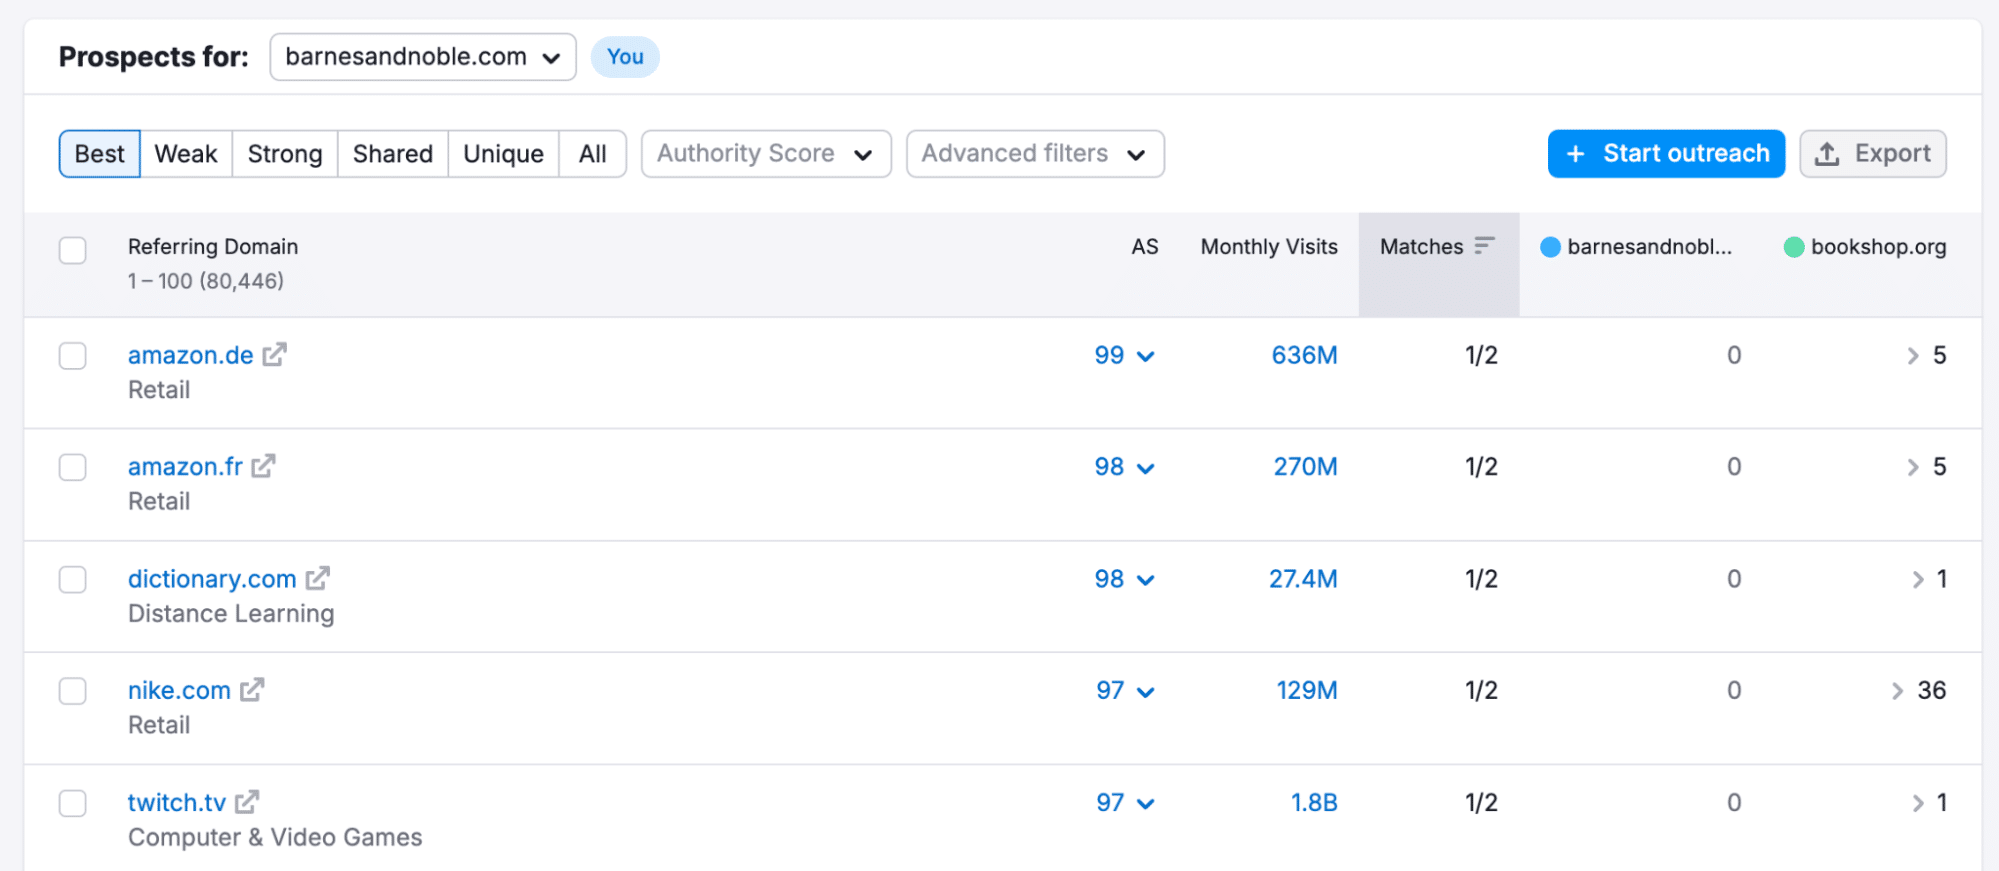Open the Authority Score filter dropdown
The height and width of the screenshot is (871, 1999).
tap(766, 154)
